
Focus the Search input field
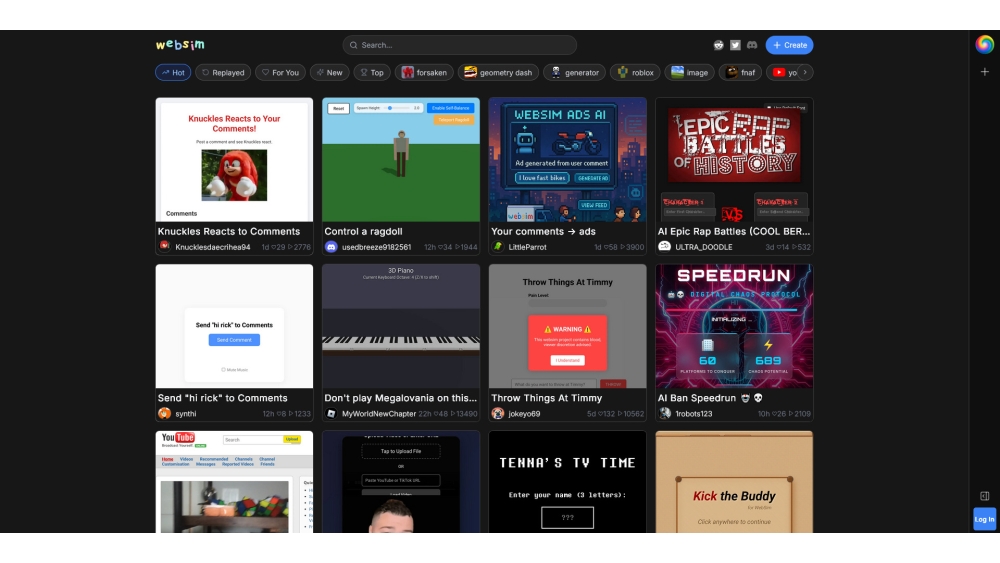pyautogui.click(x=459, y=45)
